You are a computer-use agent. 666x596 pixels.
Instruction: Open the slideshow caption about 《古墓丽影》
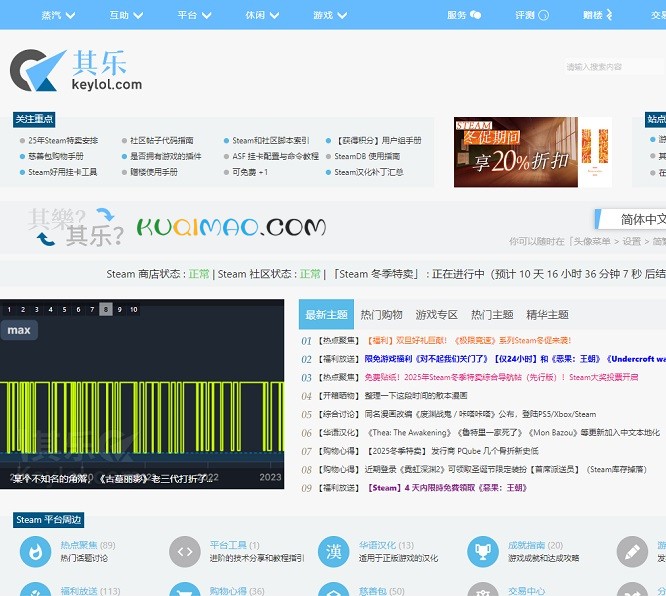[x=111, y=479]
